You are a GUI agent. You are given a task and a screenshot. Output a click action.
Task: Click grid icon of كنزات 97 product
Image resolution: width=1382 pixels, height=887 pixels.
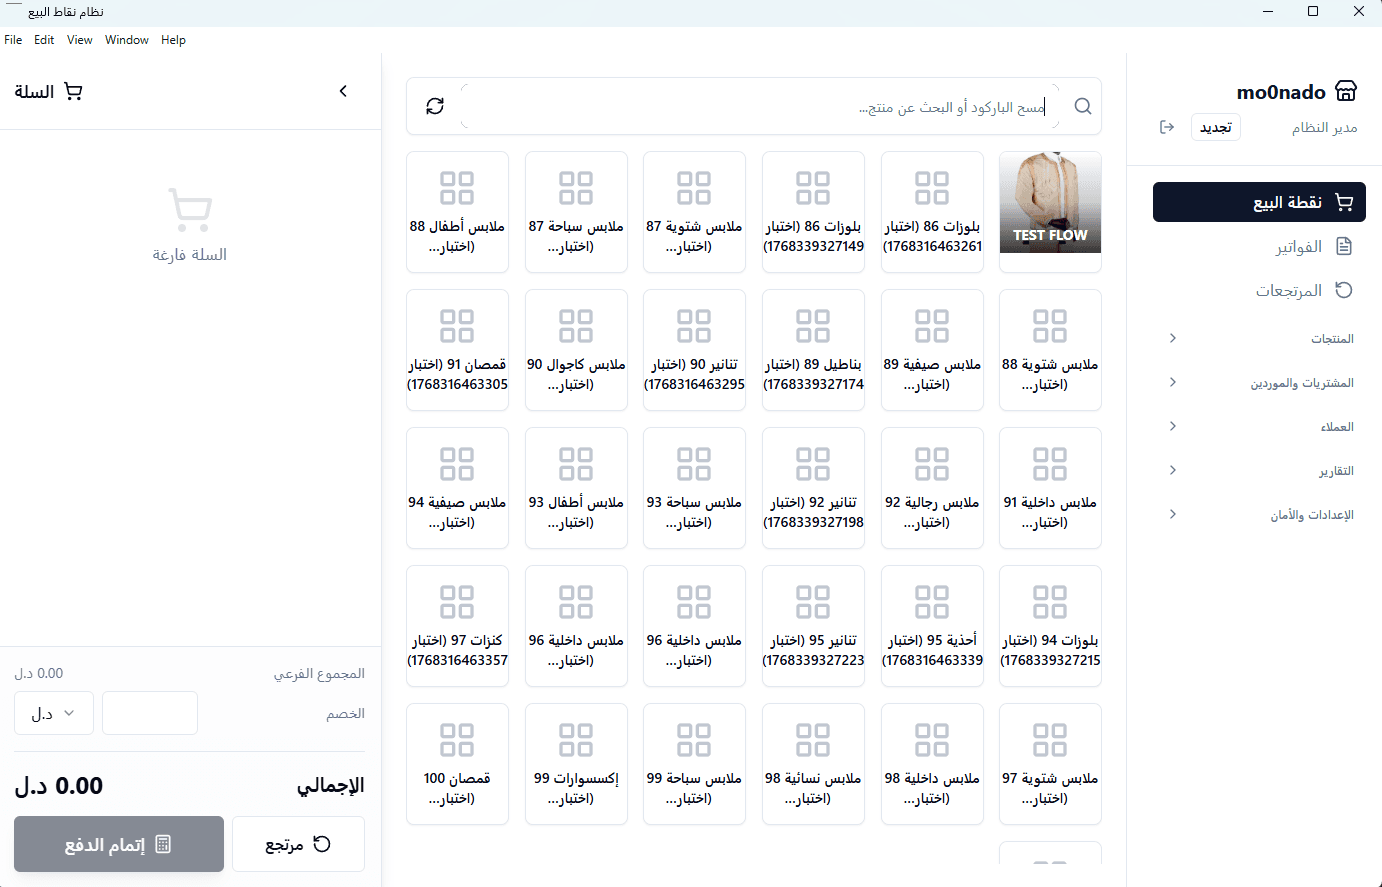[x=457, y=602]
